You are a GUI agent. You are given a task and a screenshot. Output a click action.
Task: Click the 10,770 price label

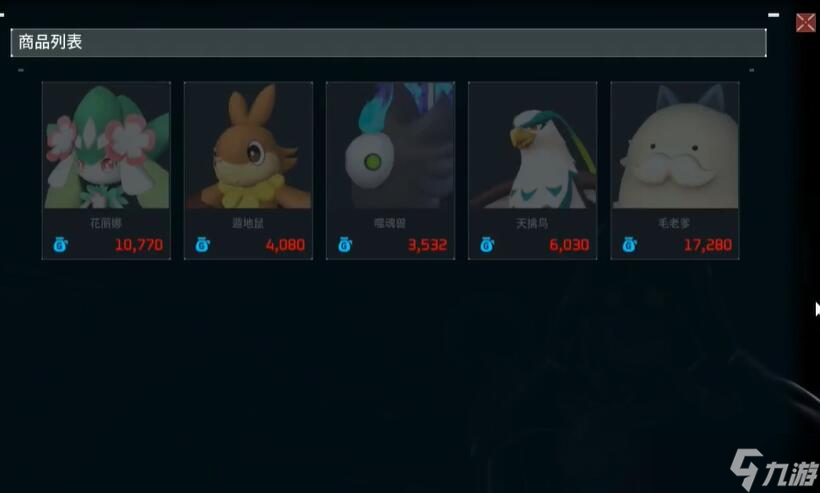[139, 245]
